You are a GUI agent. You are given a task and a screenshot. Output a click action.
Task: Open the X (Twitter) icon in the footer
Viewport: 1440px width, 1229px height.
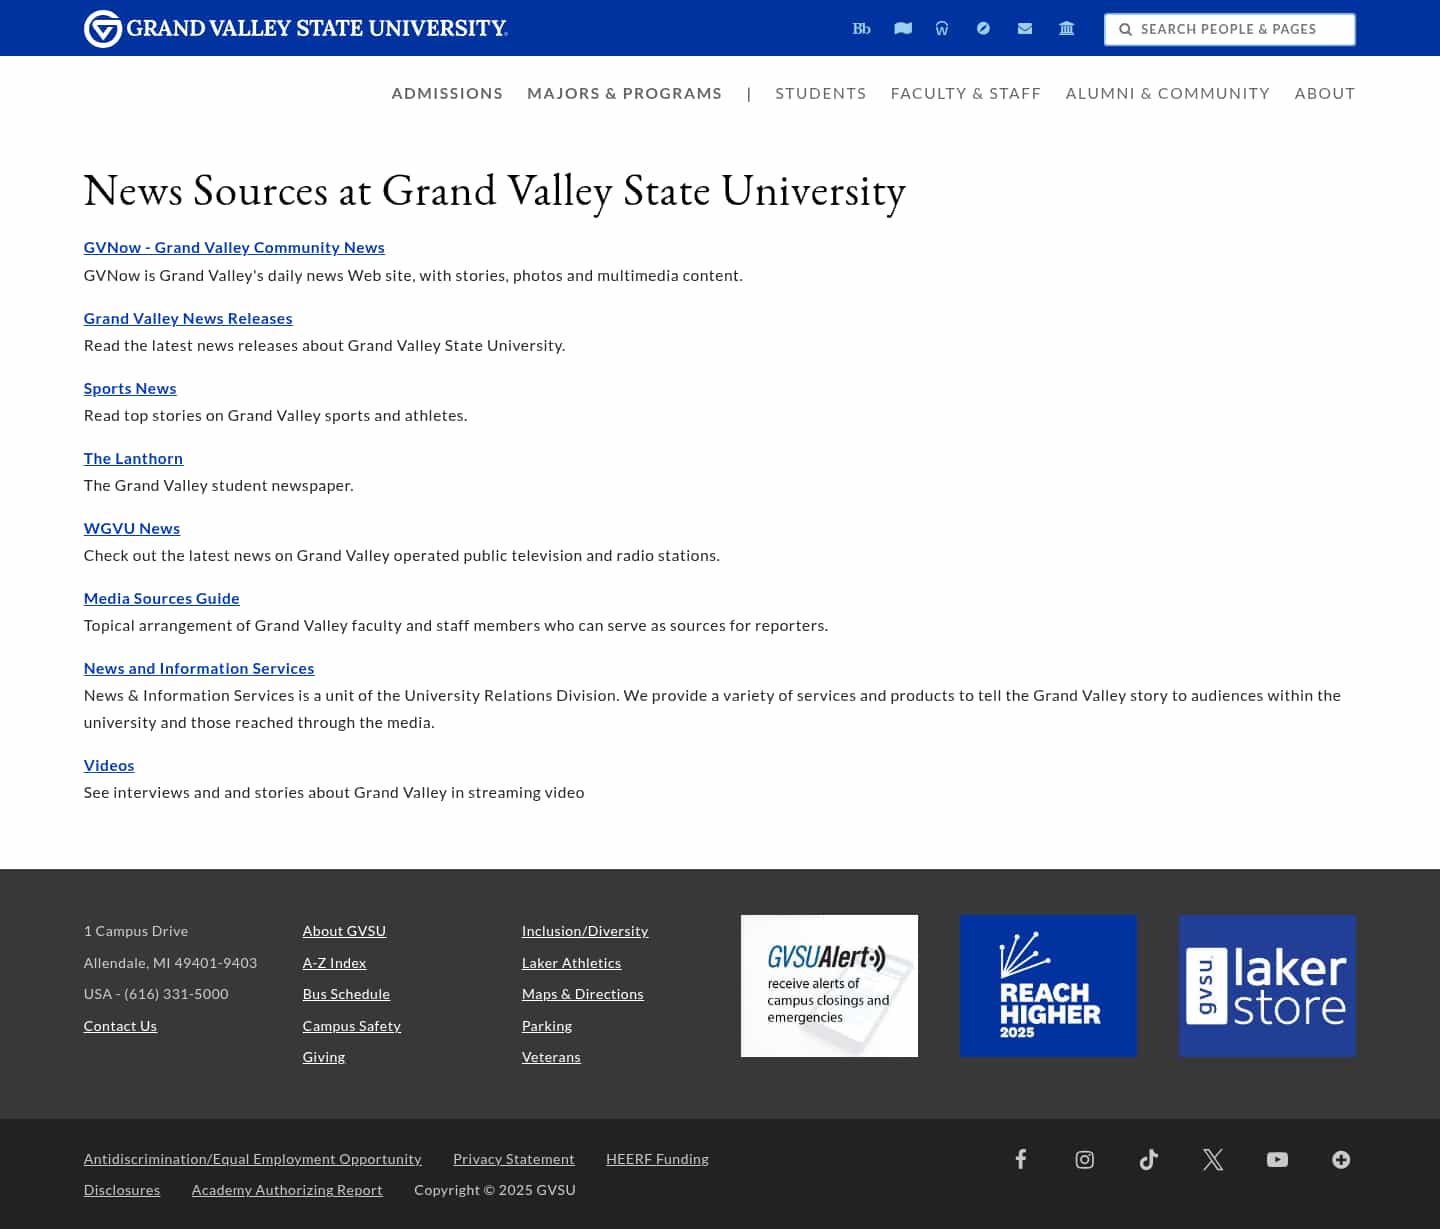coord(1212,1159)
